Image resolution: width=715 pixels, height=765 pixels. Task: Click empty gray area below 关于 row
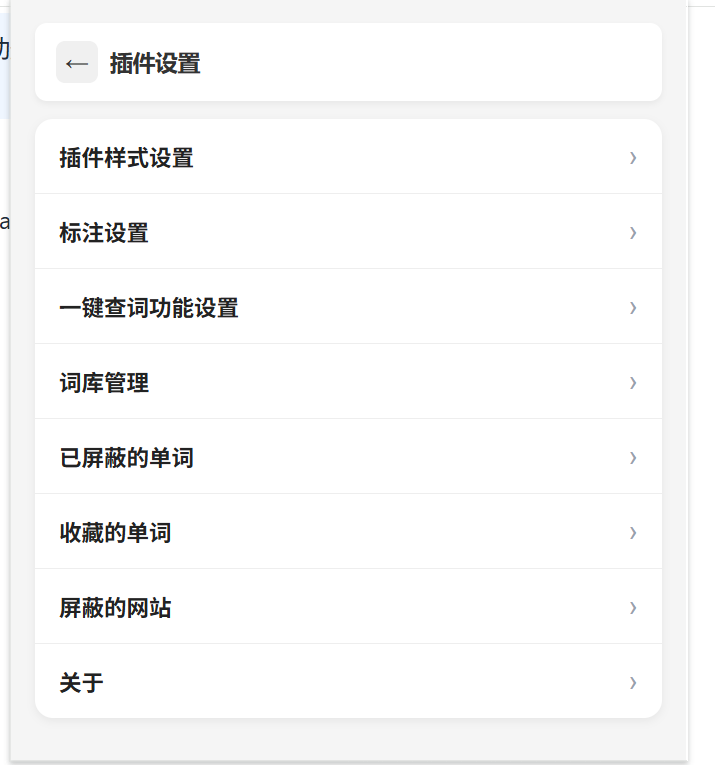point(348,740)
